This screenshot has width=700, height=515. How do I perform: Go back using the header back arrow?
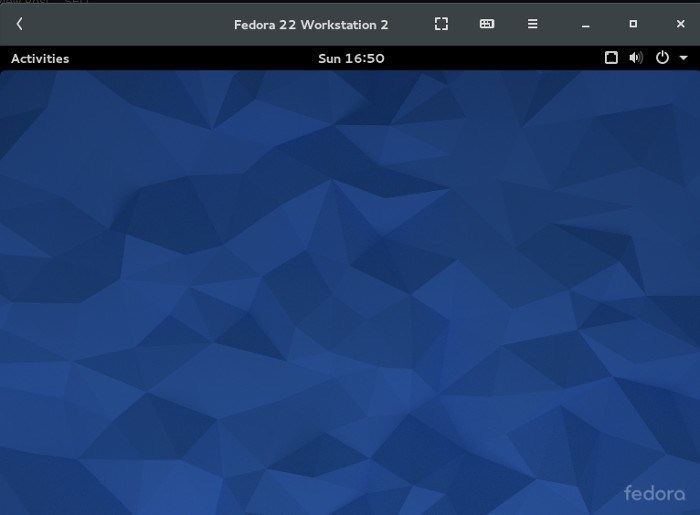pyautogui.click(x=19, y=24)
